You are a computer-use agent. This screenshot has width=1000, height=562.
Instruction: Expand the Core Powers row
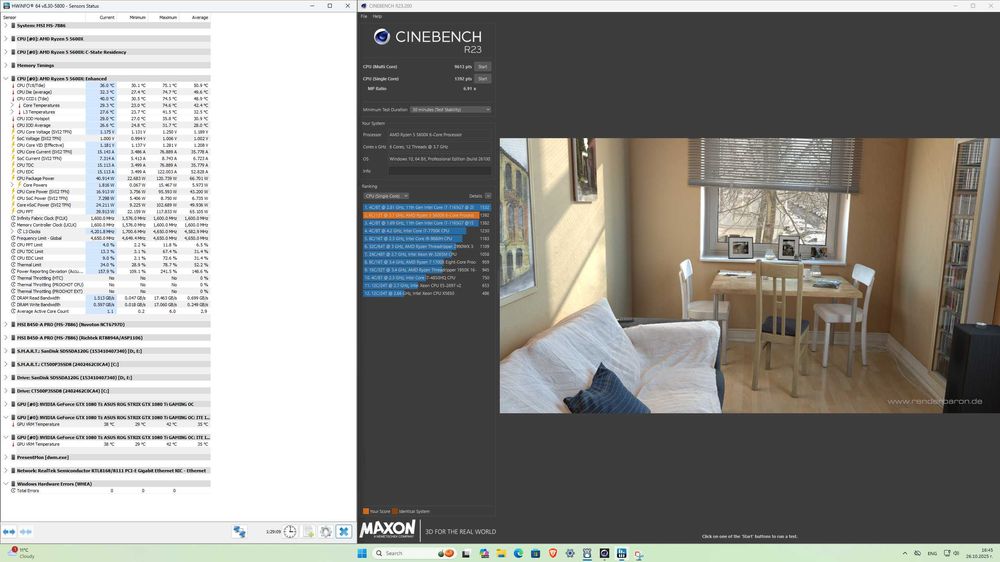(12, 185)
